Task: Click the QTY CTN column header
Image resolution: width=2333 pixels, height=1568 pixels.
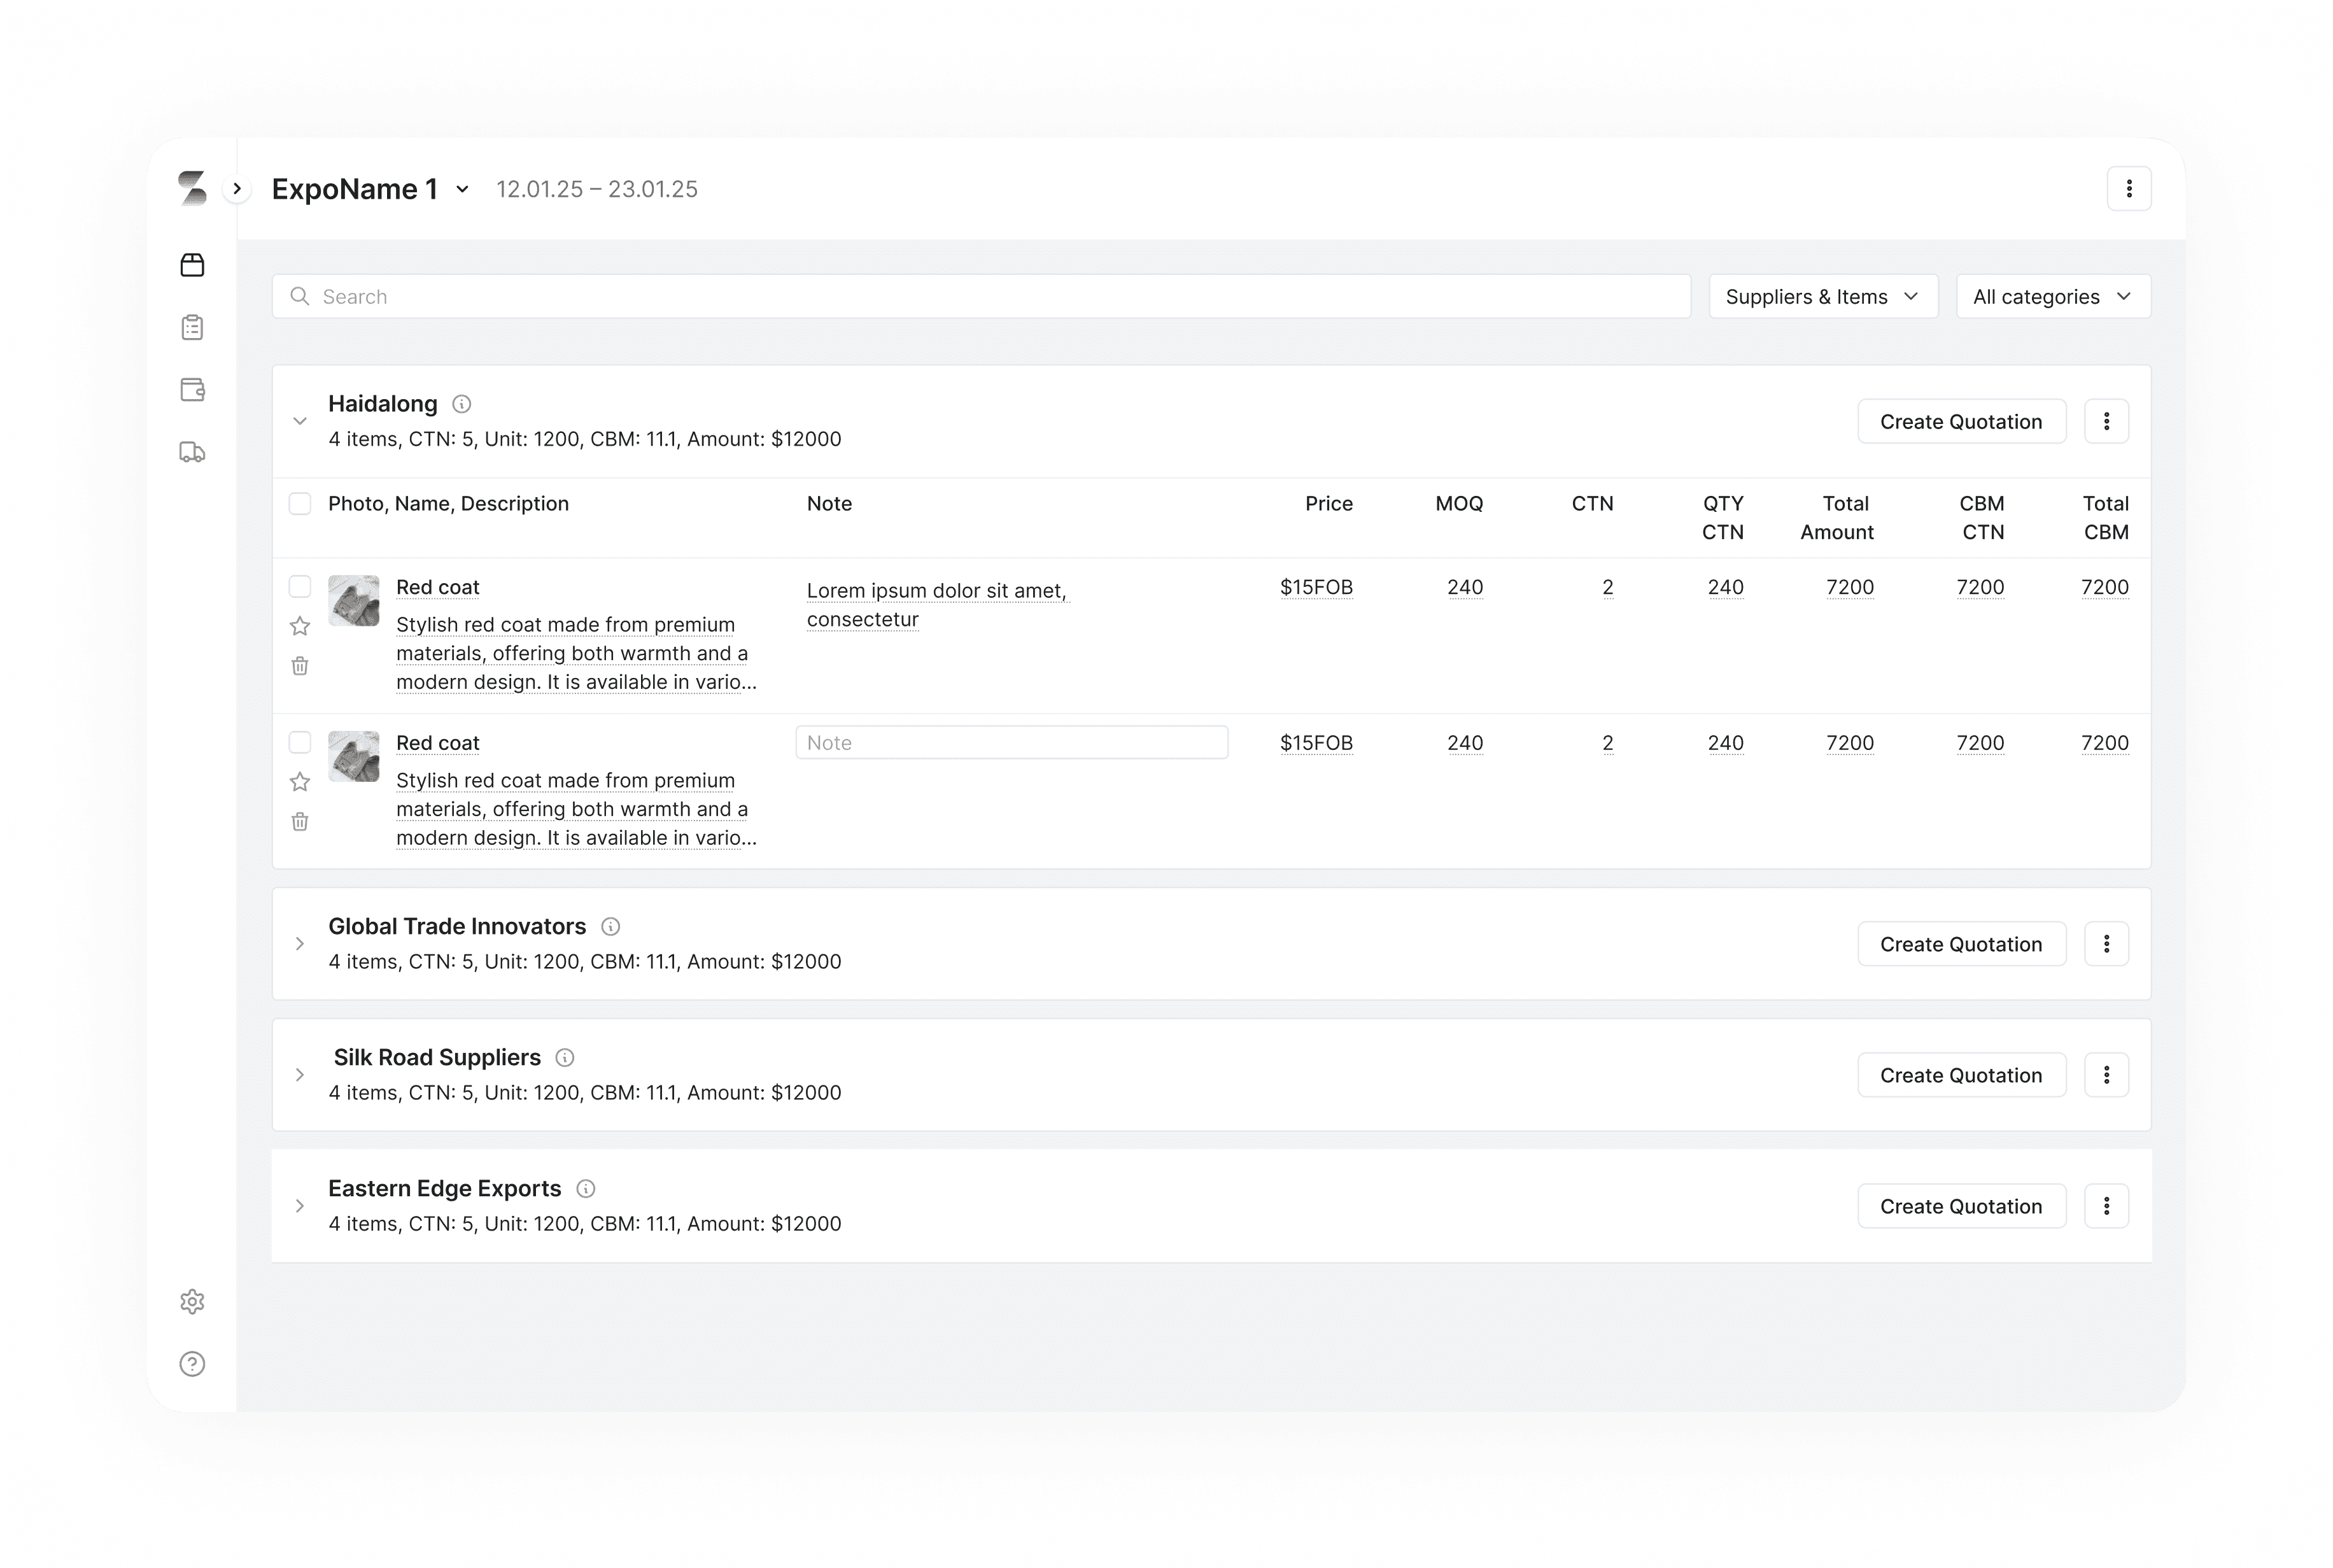Action: pyautogui.click(x=1723, y=518)
